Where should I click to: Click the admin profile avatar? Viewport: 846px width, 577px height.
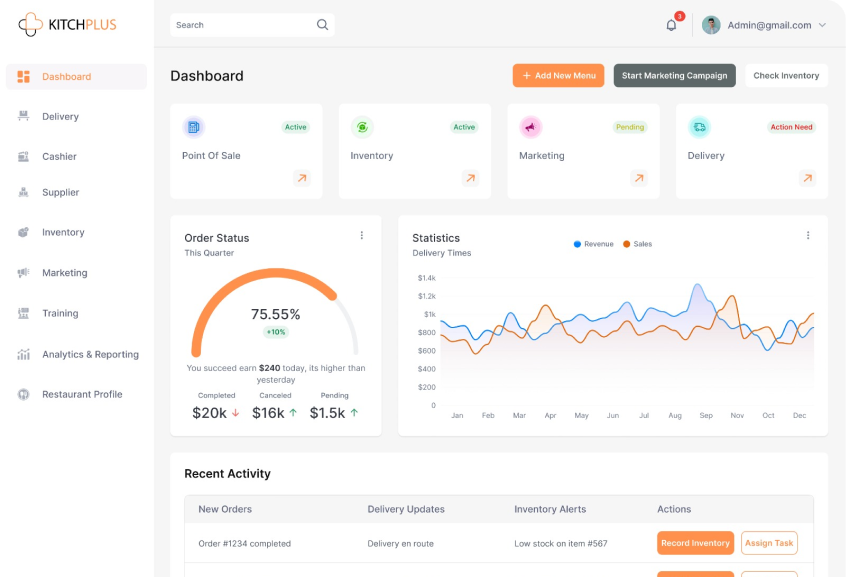711,25
